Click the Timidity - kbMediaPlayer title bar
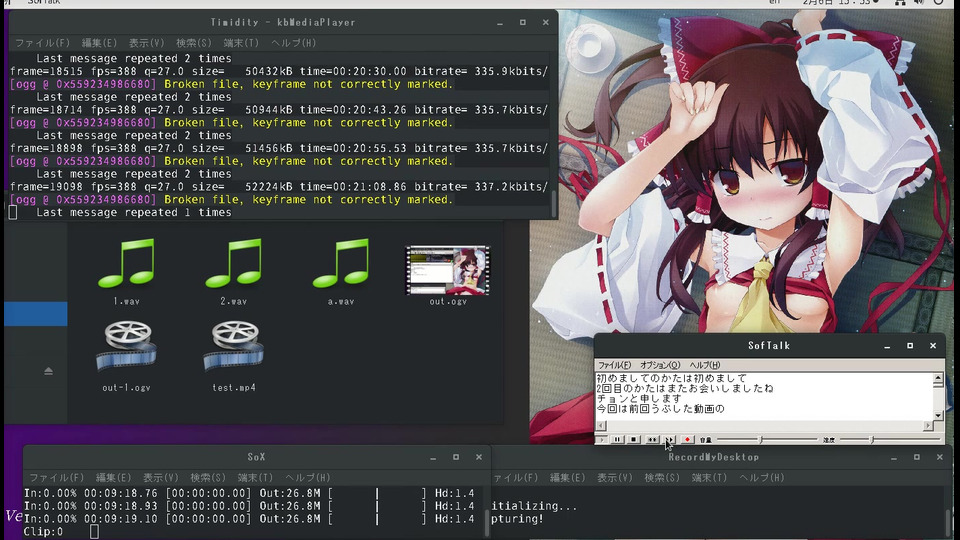 click(x=283, y=23)
